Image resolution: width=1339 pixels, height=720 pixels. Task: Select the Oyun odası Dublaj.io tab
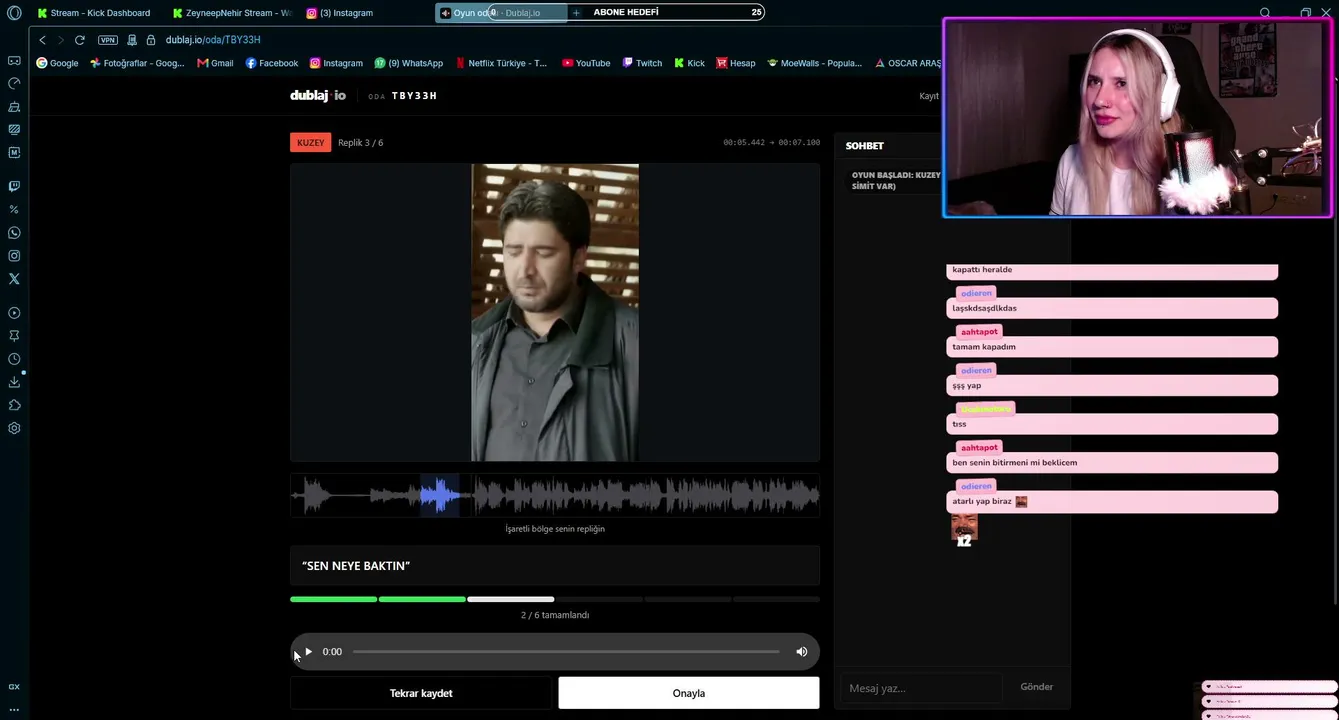click(x=502, y=13)
